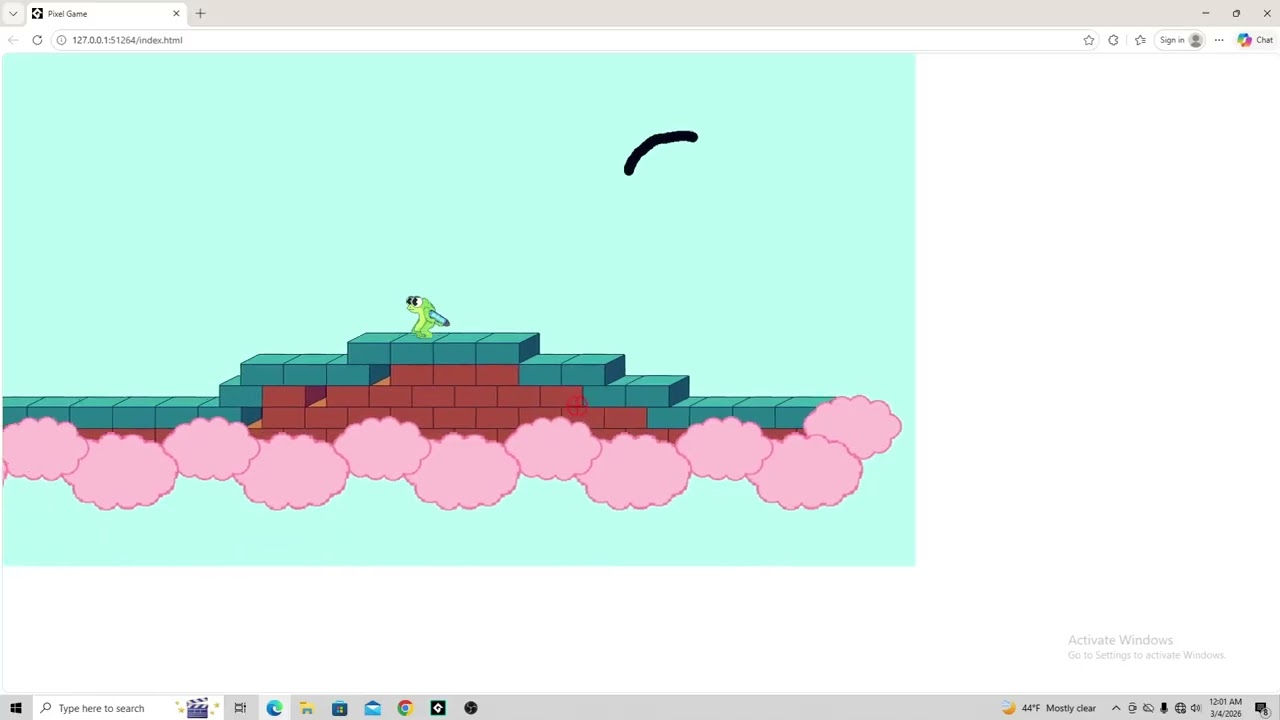The image size is (1280, 720).
Task: Open the clock showing 12:01 AM
Action: (1225, 708)
